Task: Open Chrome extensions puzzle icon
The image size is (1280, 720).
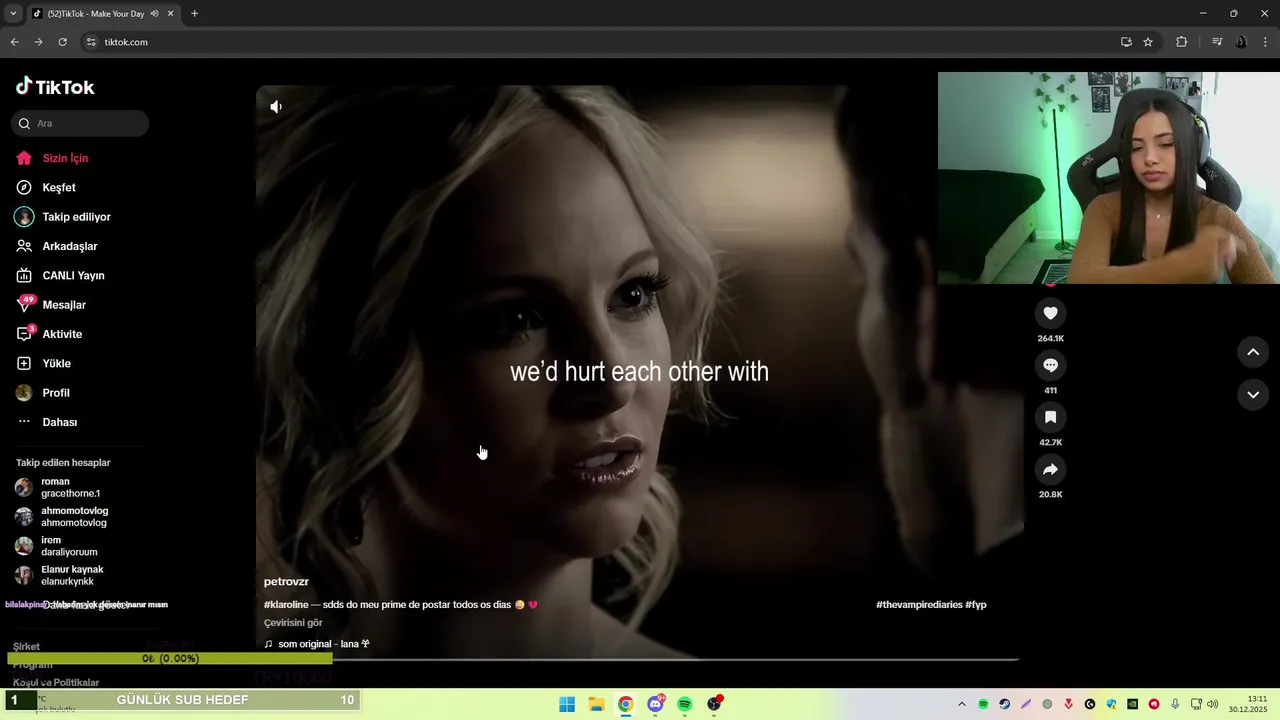Action: point(1181,42)
